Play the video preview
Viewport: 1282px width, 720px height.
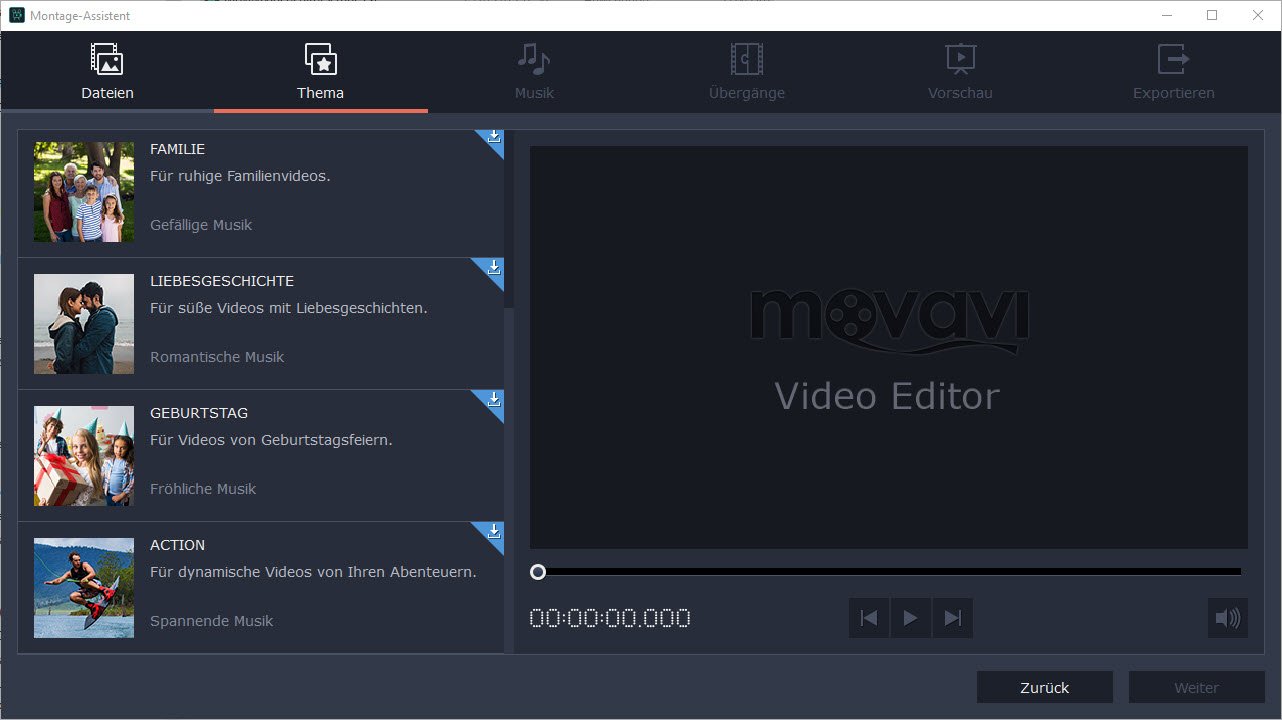pyautogui.click(x=910, y=618)
